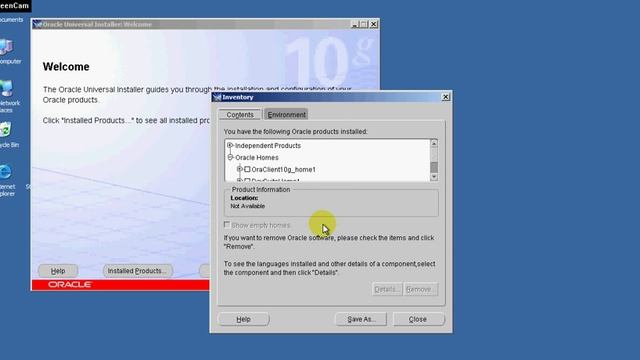640x360 pixels.
Task: Maximize the Oracle Universal Installer window
Action: click(364, 24)
